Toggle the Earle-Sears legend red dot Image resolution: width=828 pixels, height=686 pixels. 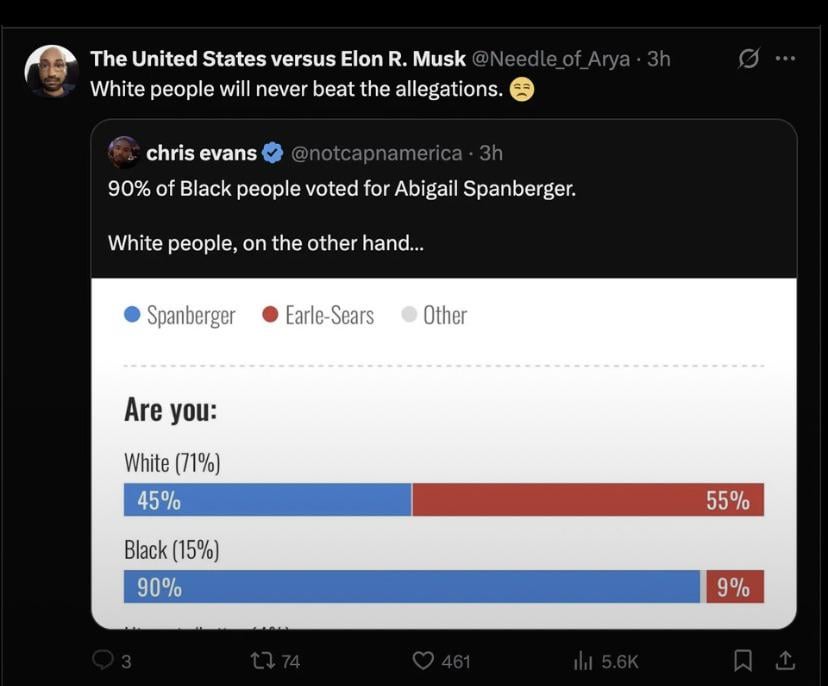click(269, 315)
